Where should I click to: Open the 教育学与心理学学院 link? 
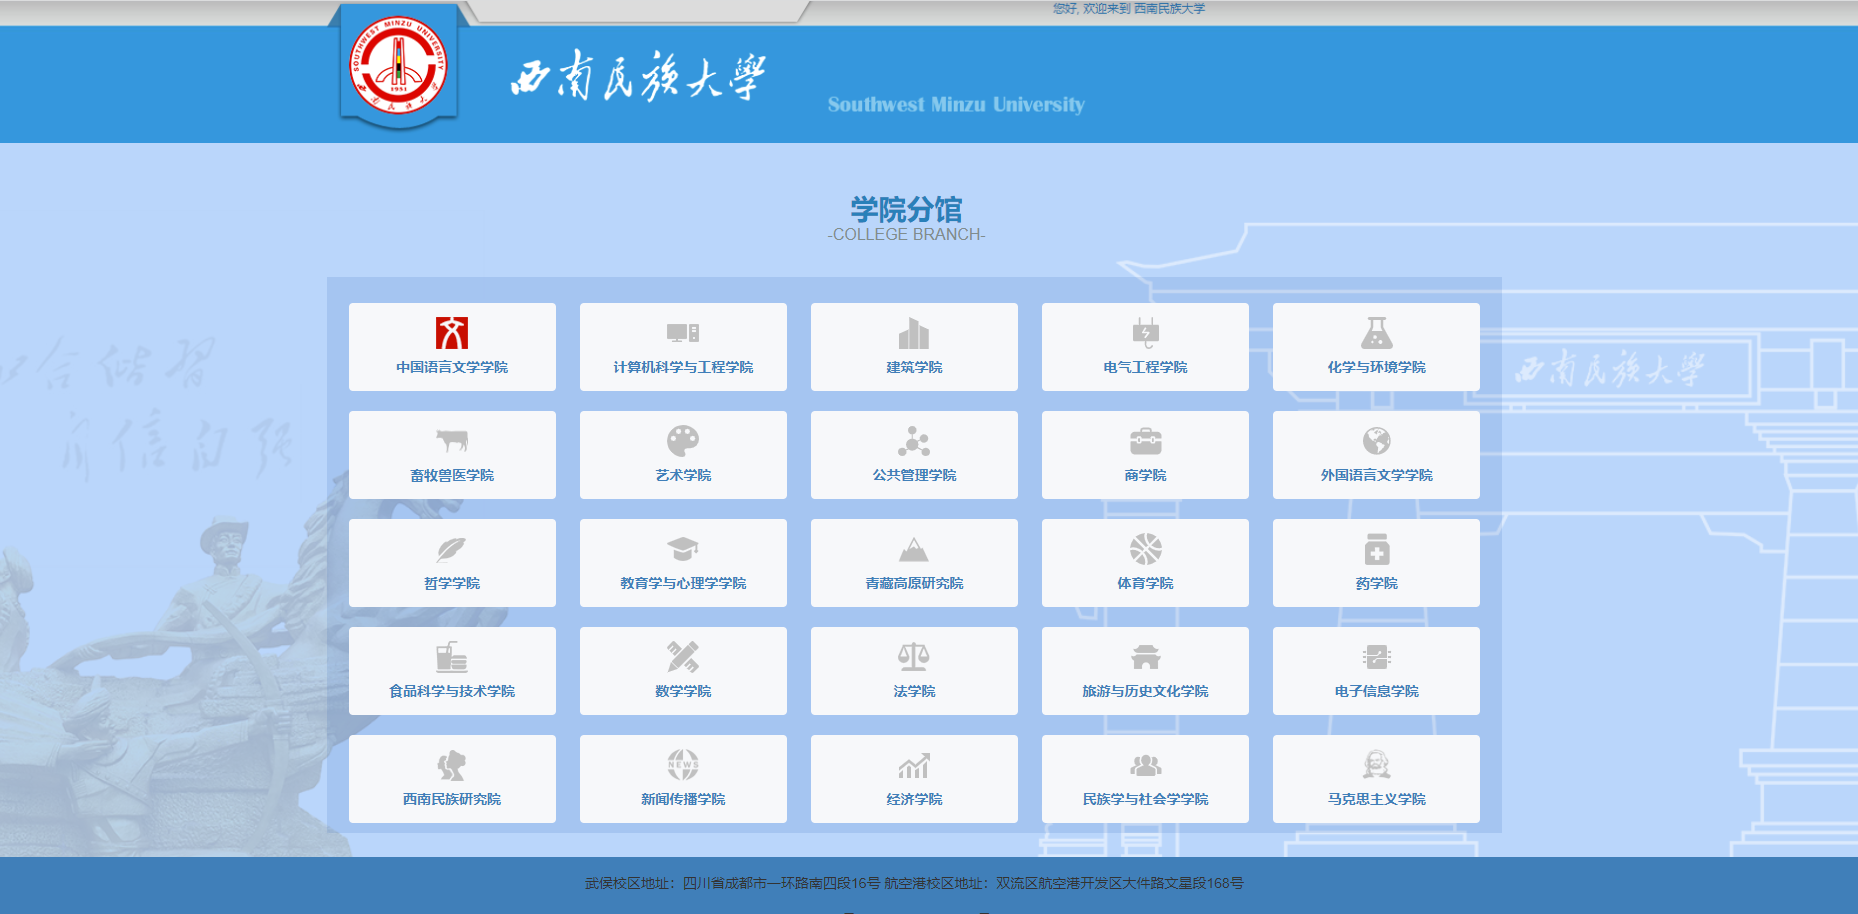[683, 583]
